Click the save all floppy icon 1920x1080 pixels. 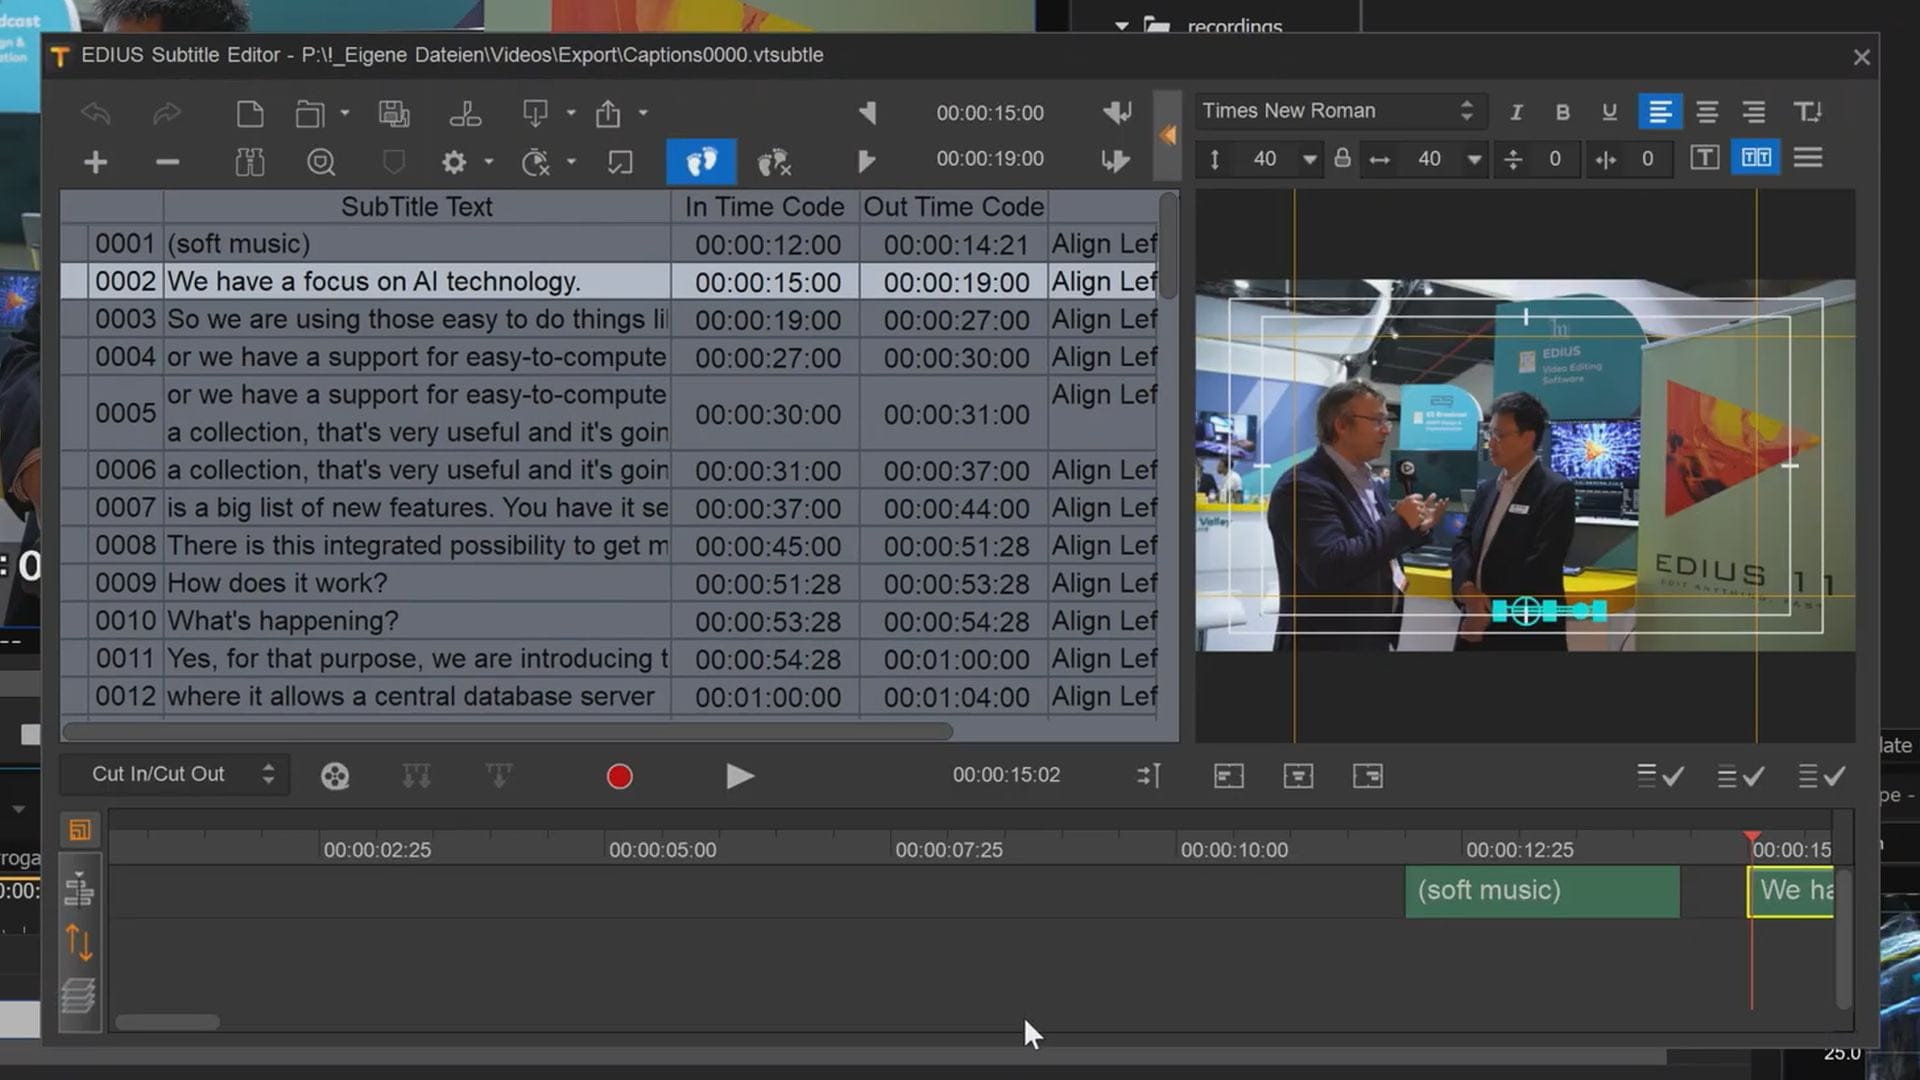(393, 113)
